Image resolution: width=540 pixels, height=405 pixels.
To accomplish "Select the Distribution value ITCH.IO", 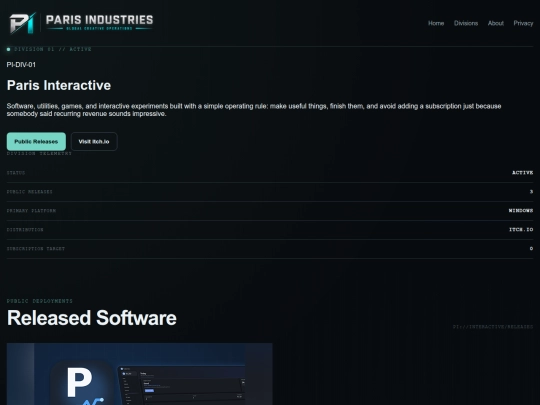I will (x=521, y=229).
